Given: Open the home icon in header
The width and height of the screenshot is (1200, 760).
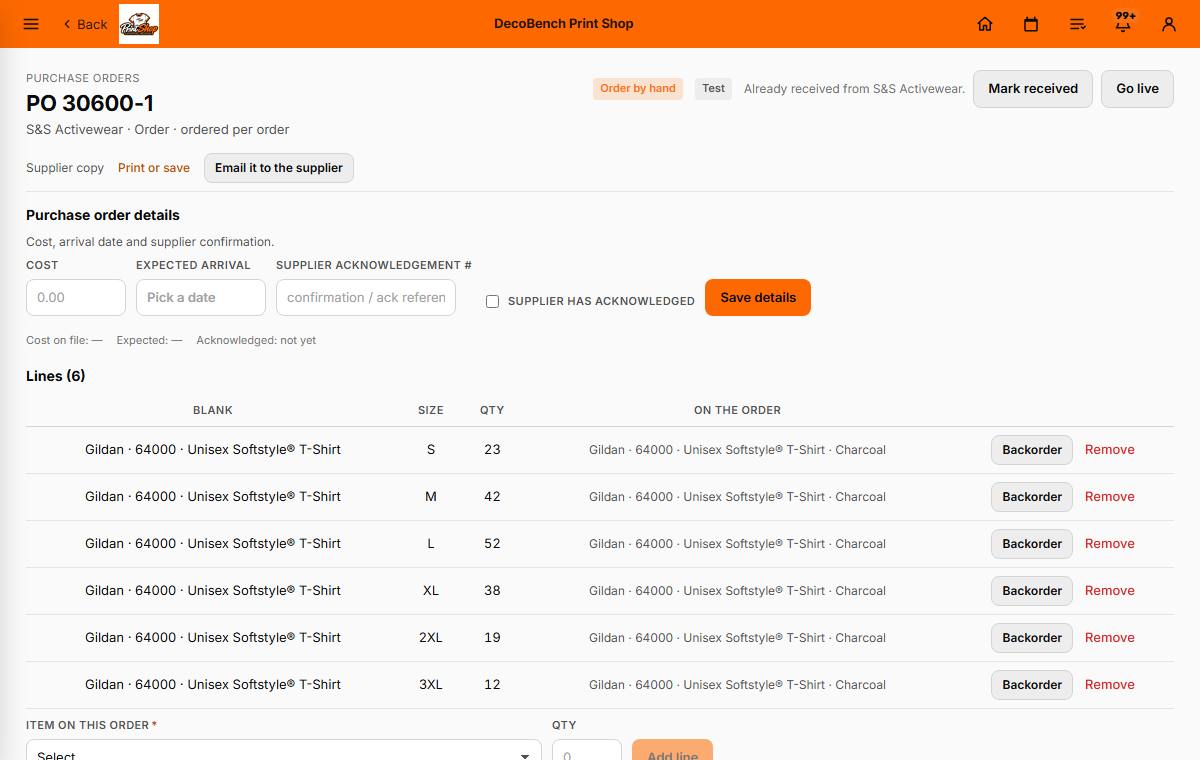Looking at the screenshot, I should 985,24.
